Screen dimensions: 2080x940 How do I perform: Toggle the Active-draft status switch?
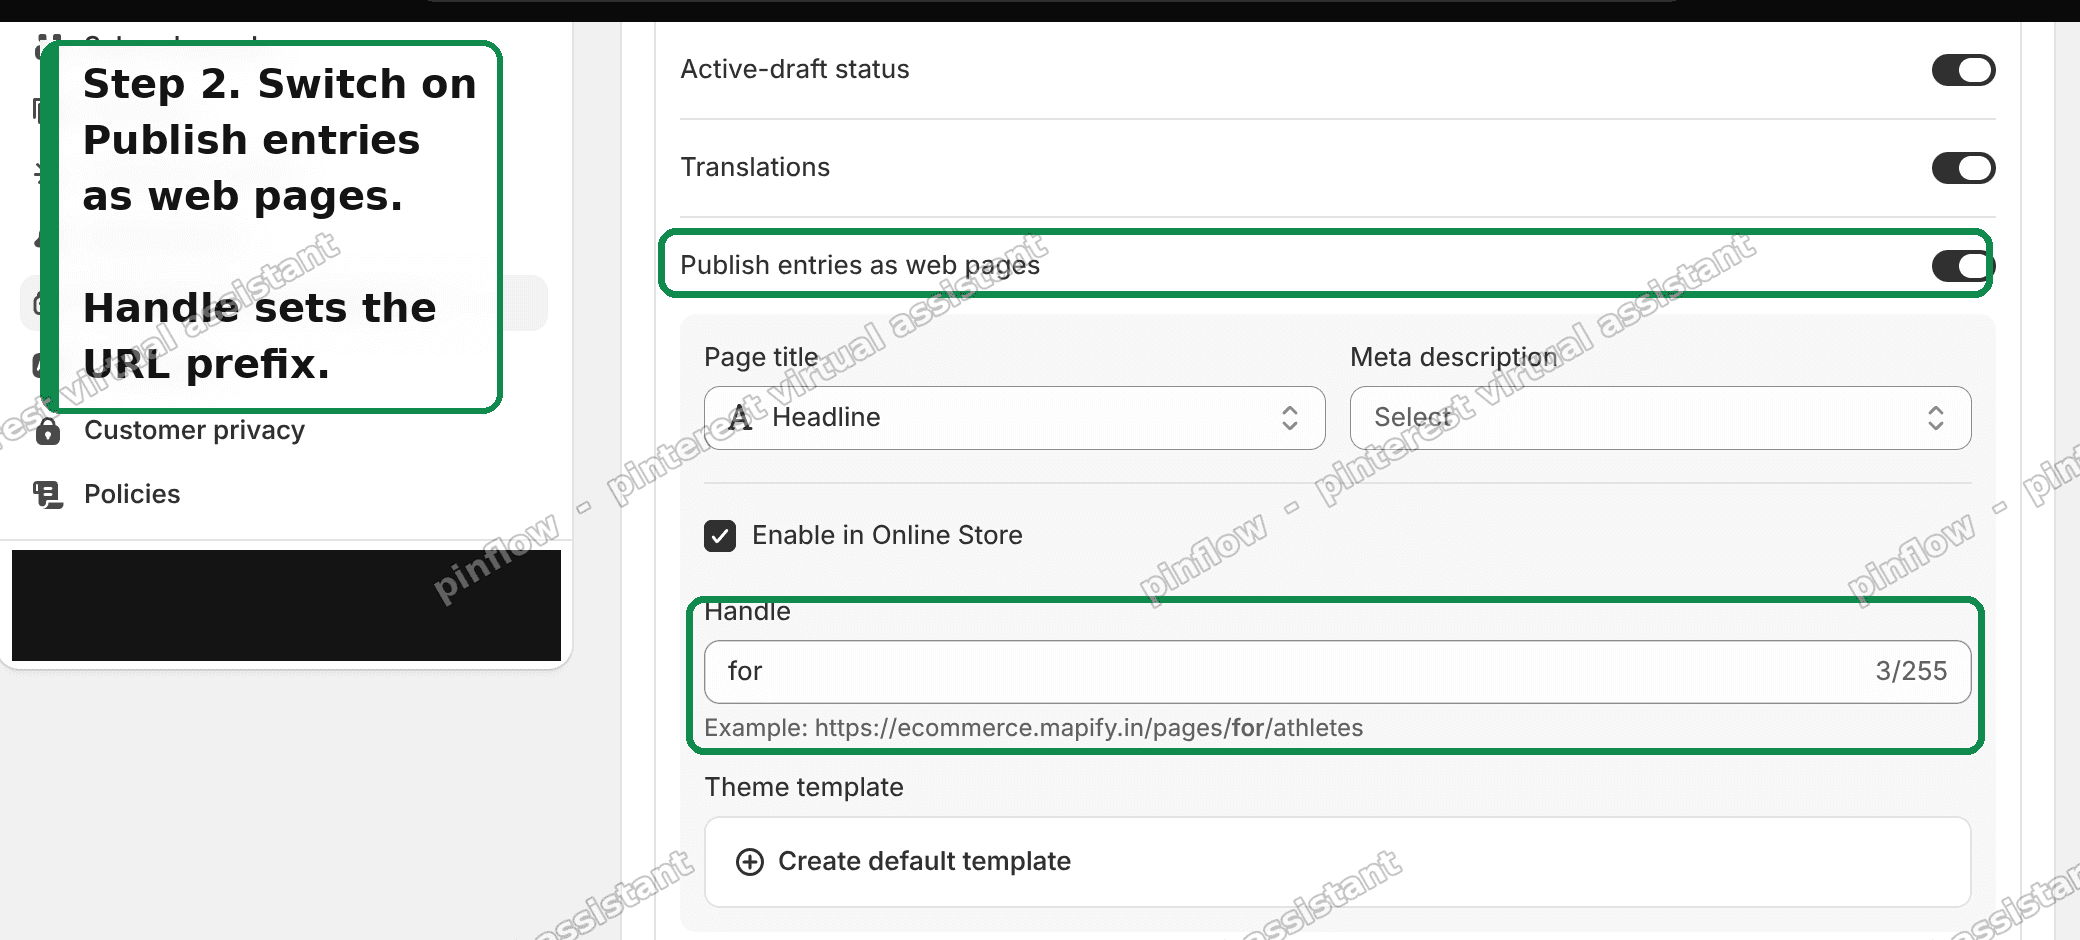[x=1963, y=70]
